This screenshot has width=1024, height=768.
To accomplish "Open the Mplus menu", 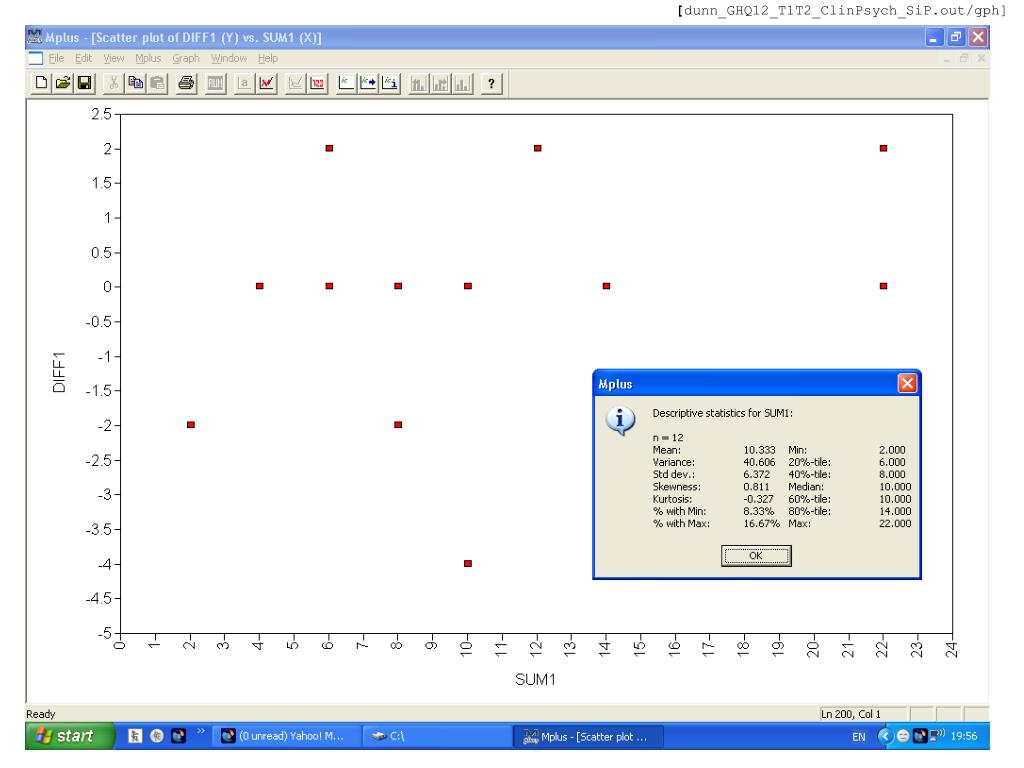I will 148,58.
